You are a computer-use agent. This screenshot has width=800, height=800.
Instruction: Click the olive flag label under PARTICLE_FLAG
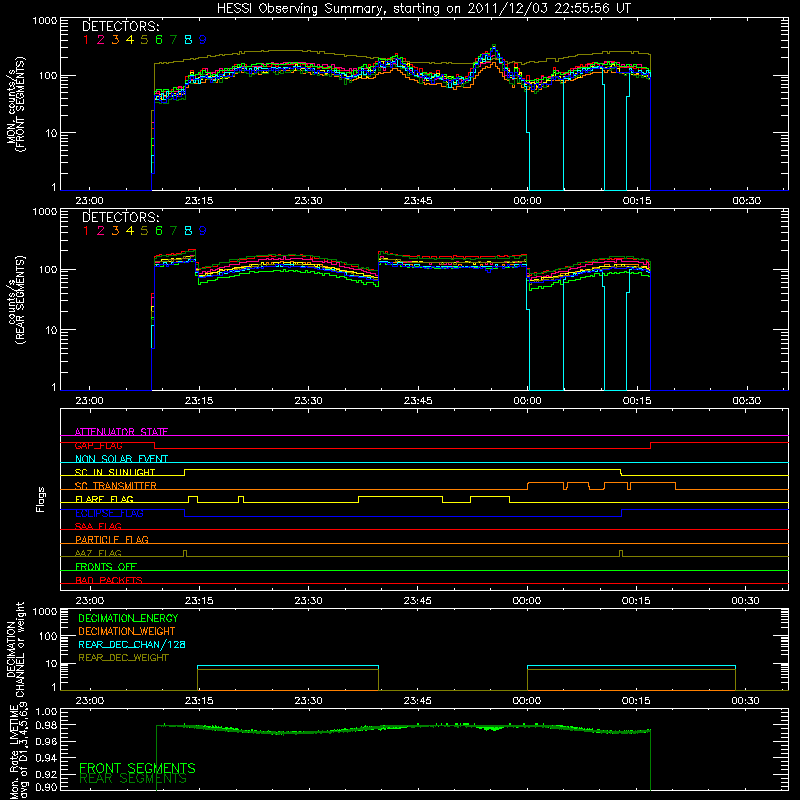point(98,553)
